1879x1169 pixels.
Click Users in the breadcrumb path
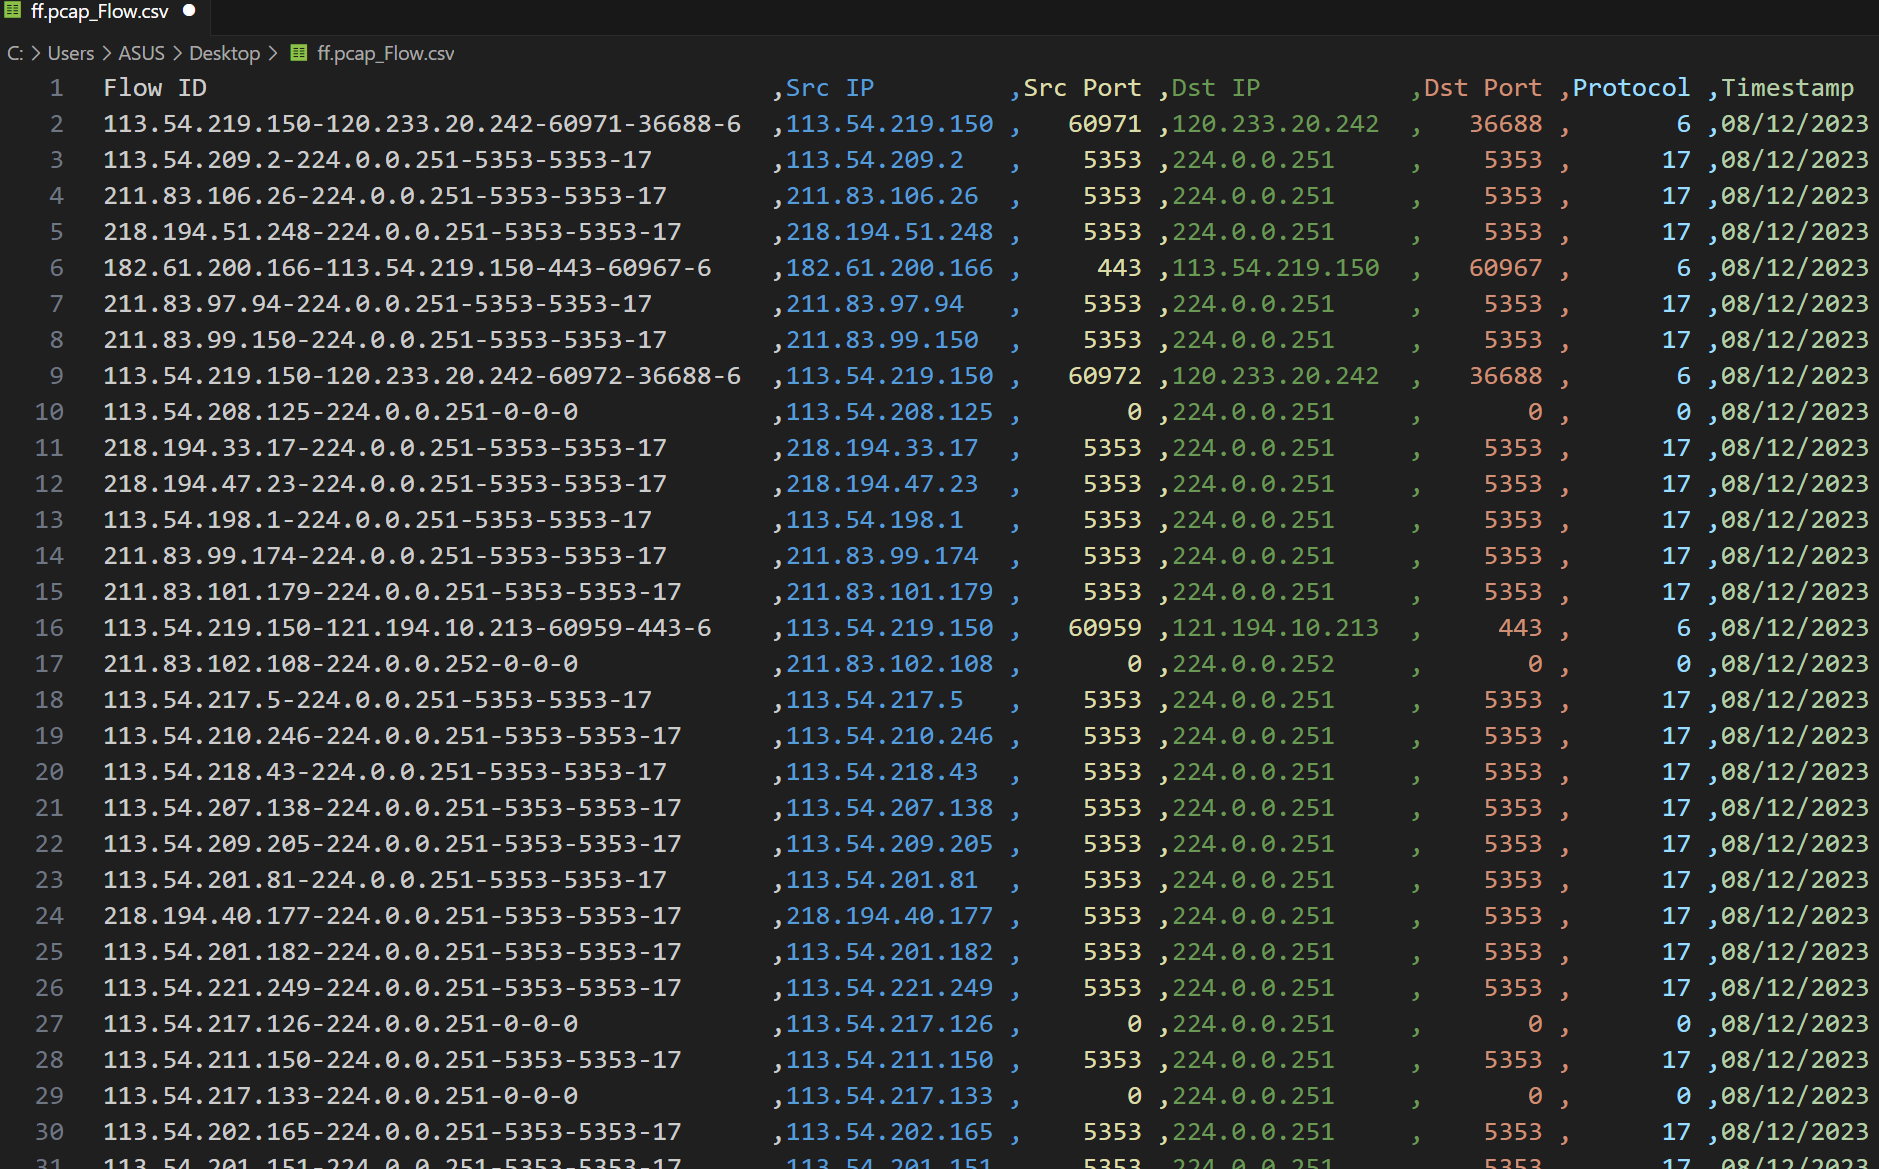69,53
